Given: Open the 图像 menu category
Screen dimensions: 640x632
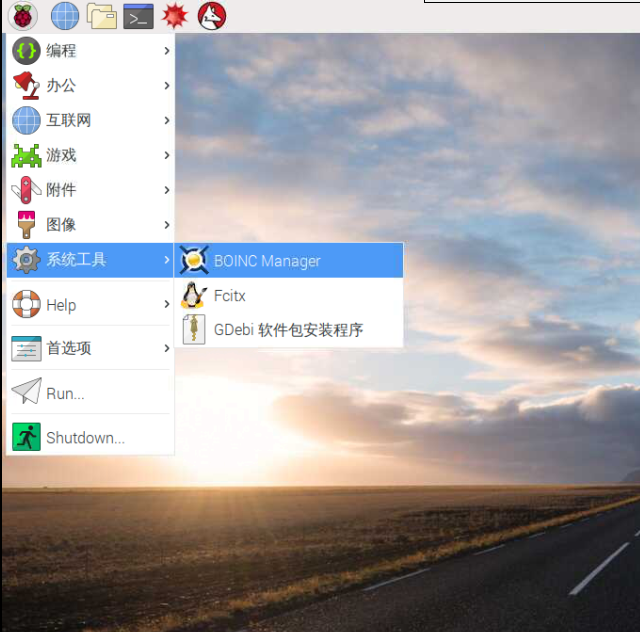Looking at the screenshot, I should click(91, 225).
